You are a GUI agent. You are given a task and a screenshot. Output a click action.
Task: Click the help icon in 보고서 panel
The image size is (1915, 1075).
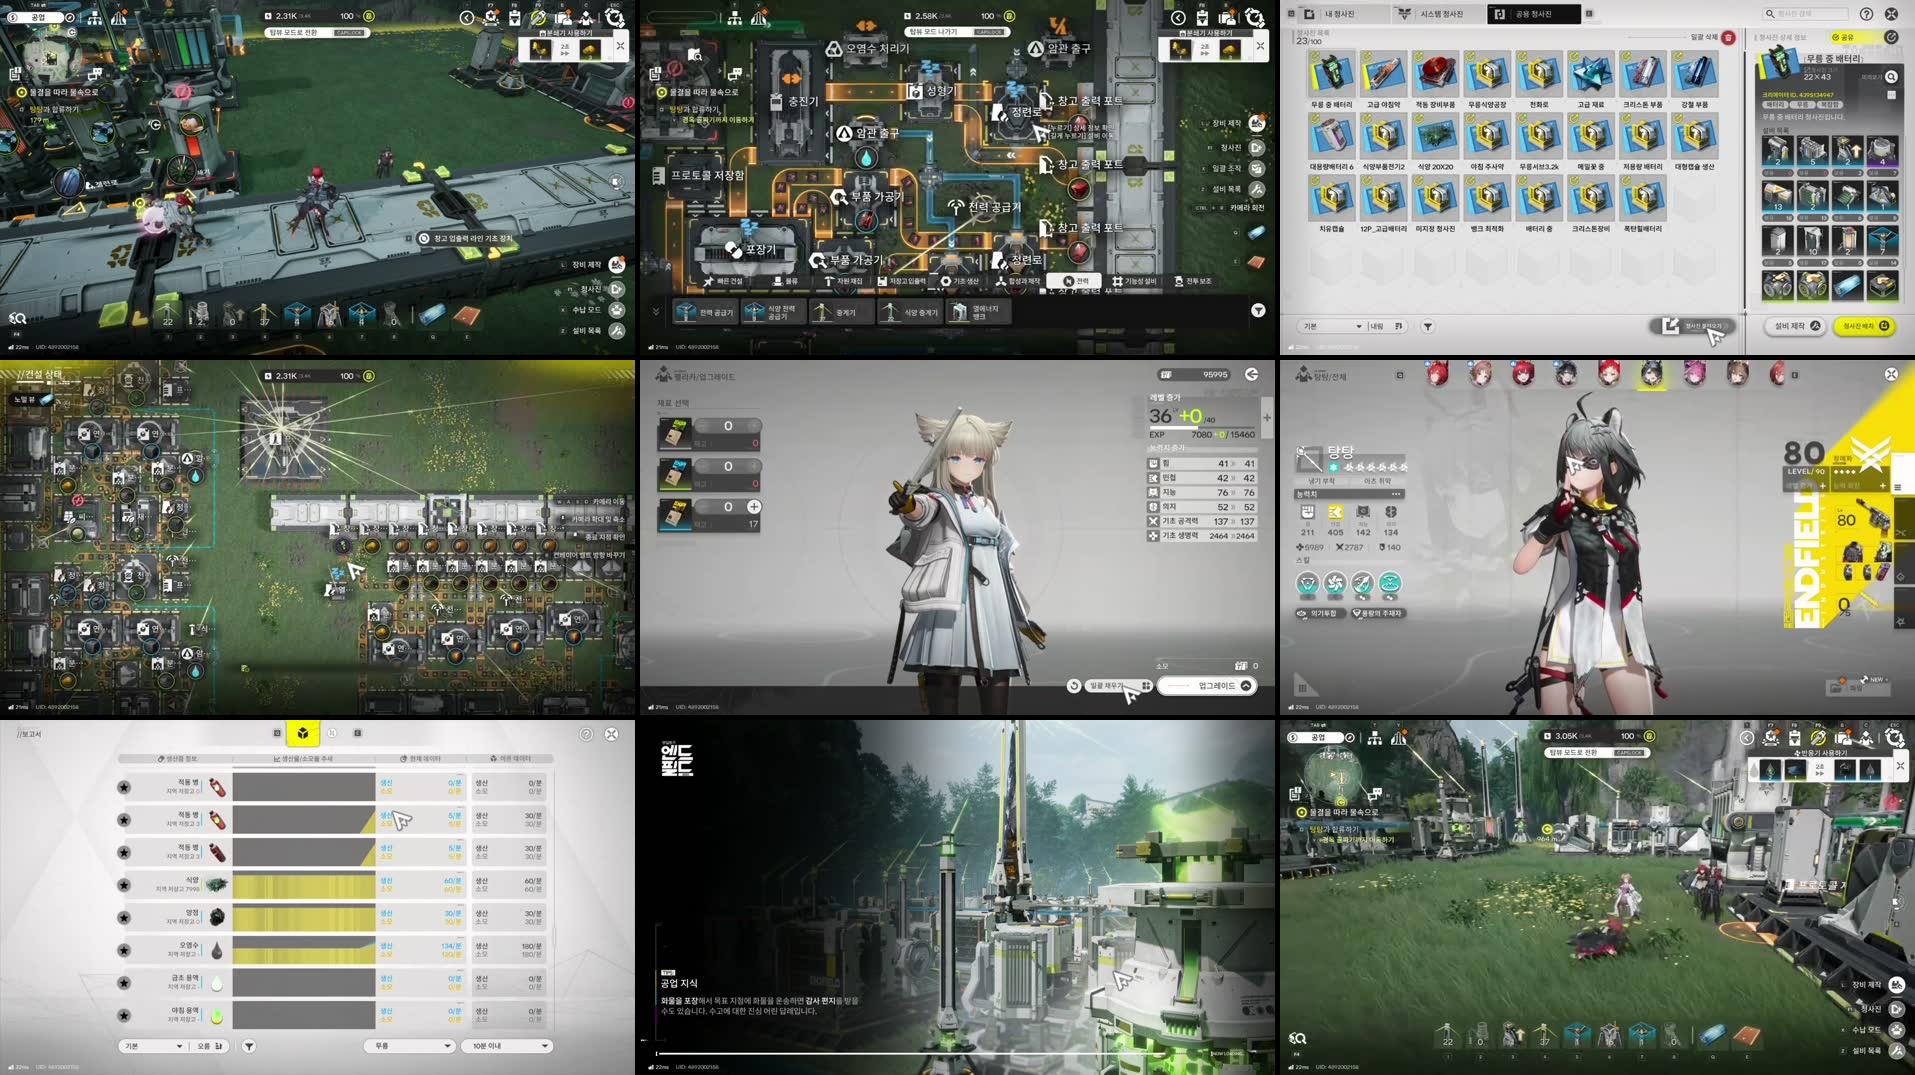pos(586,734)
